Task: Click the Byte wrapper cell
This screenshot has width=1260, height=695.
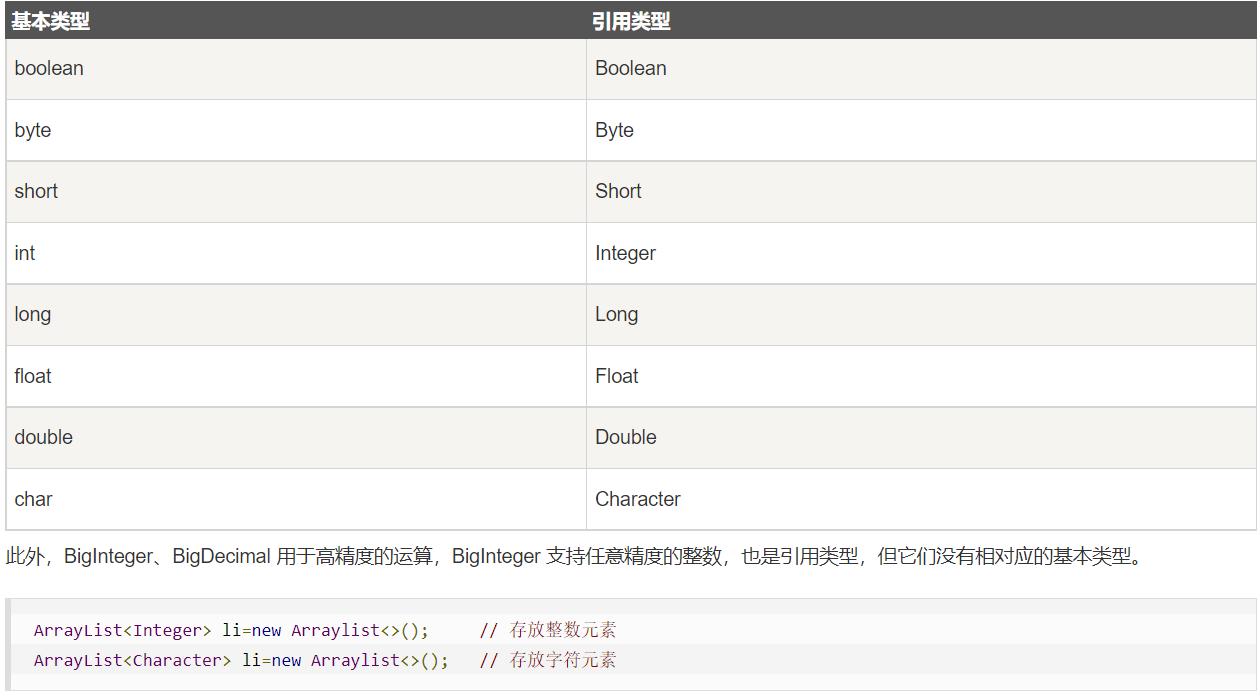Action: point(613,130)
